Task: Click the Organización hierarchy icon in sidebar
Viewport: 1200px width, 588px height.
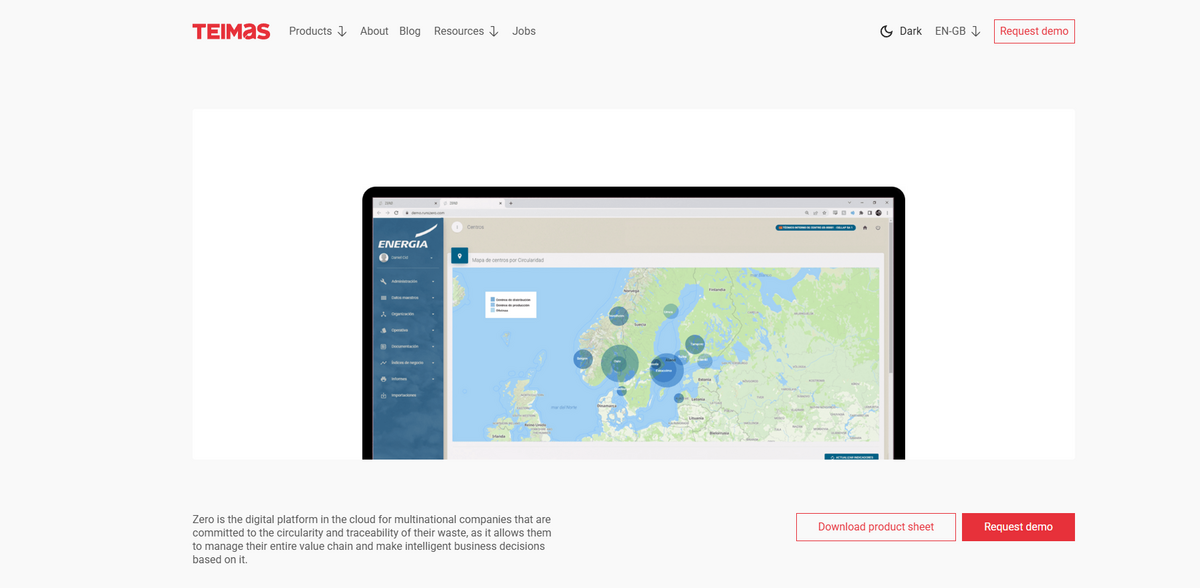Action: 384,314
